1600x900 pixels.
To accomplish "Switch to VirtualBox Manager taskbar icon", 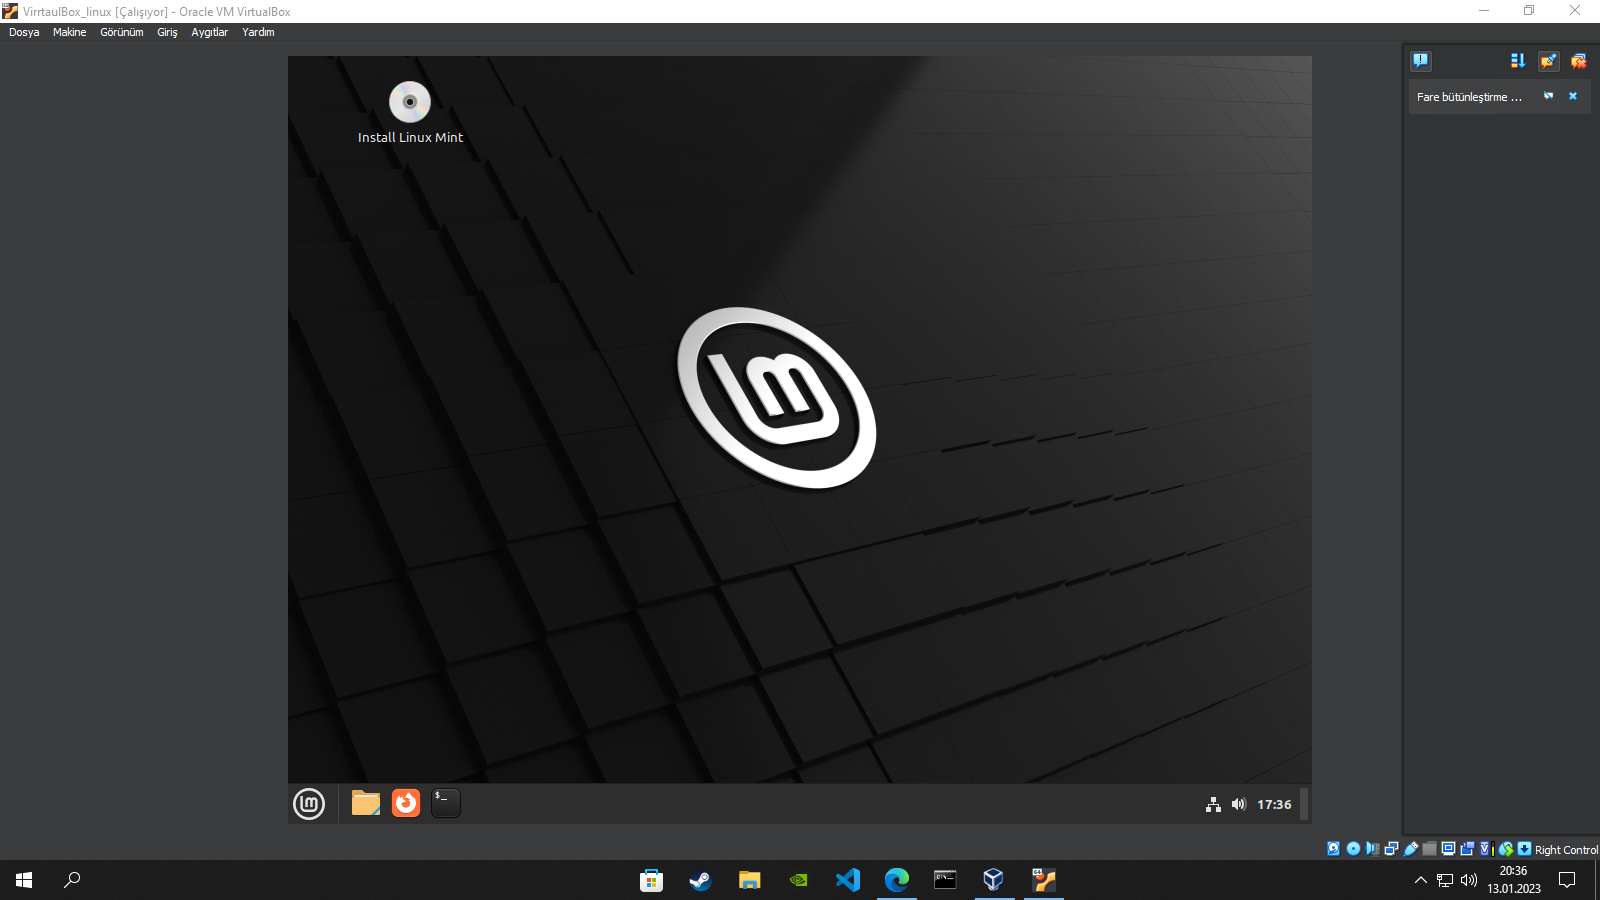I will (995, 880).
